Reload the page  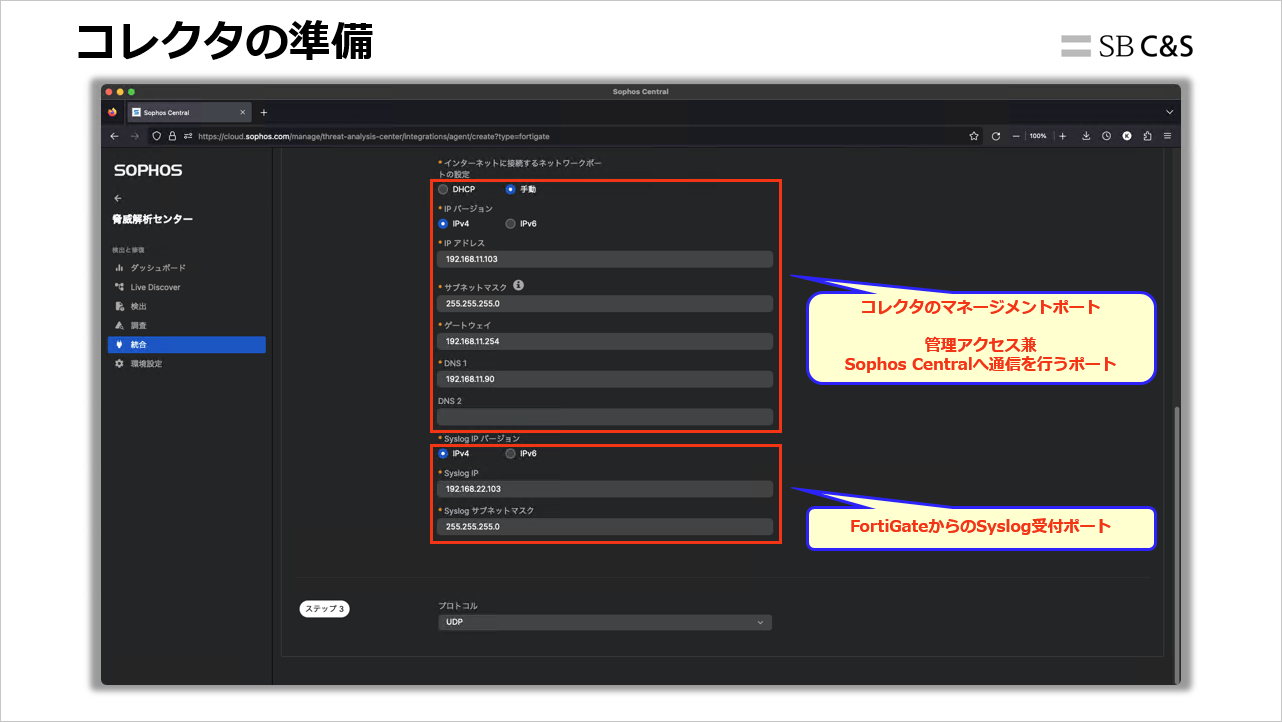click(996, 136)
